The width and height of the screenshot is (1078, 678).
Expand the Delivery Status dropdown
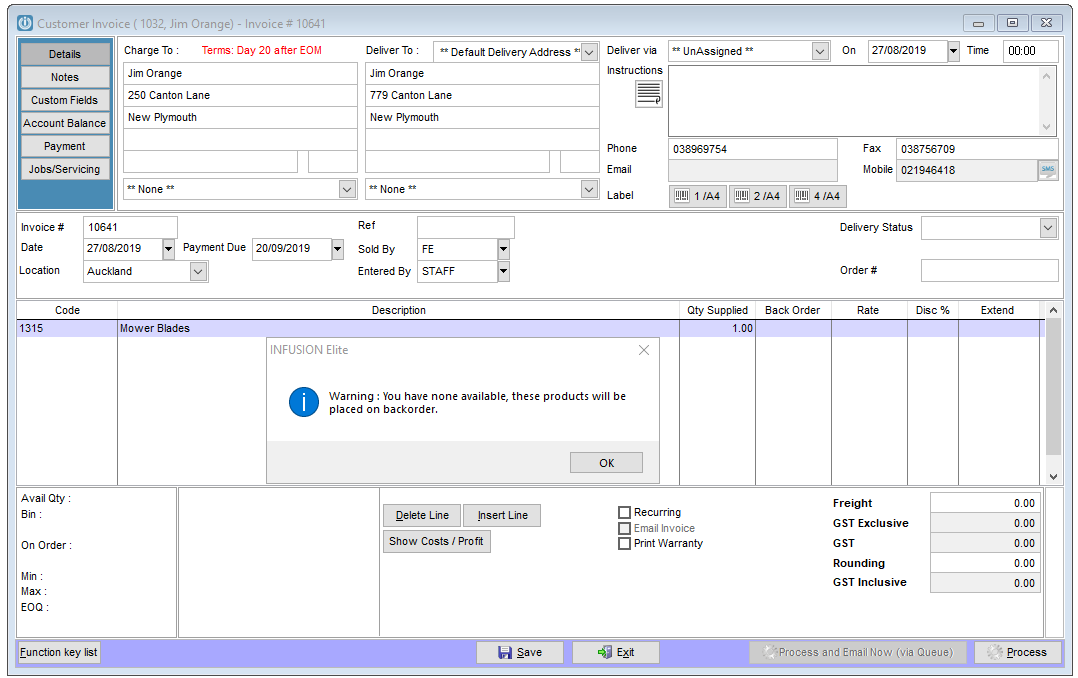point(1049,227)
